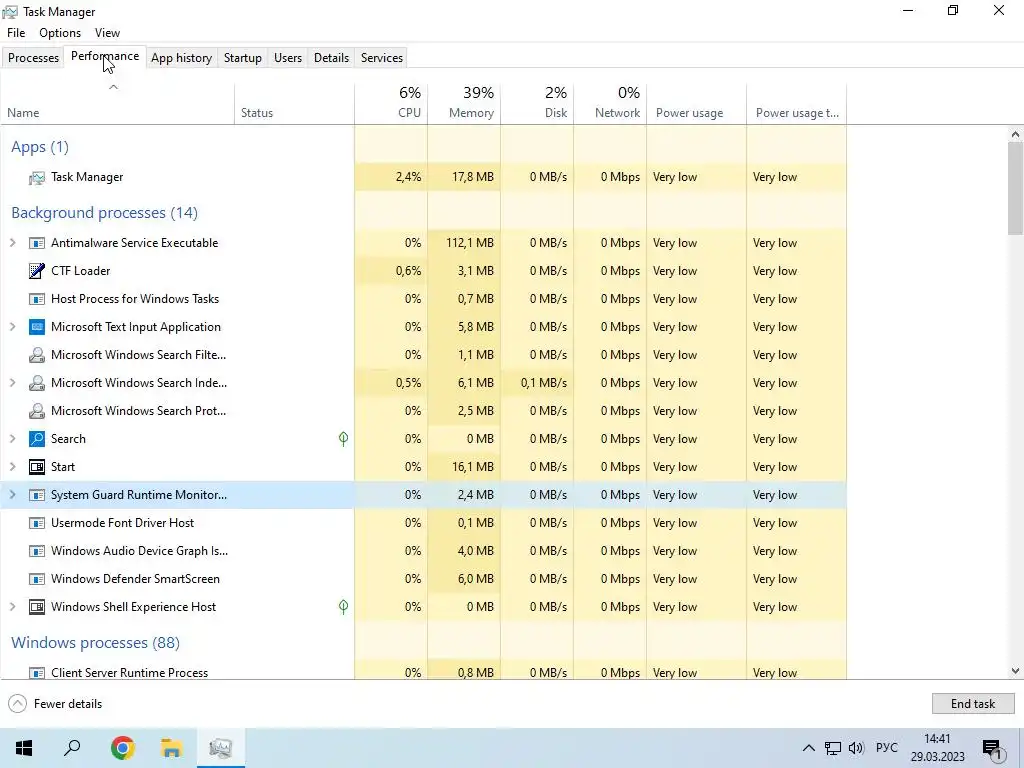Expand Microsoft Windows Search Indexer group
Viewport: 1024px width, 768px height.
pos(12,383)
